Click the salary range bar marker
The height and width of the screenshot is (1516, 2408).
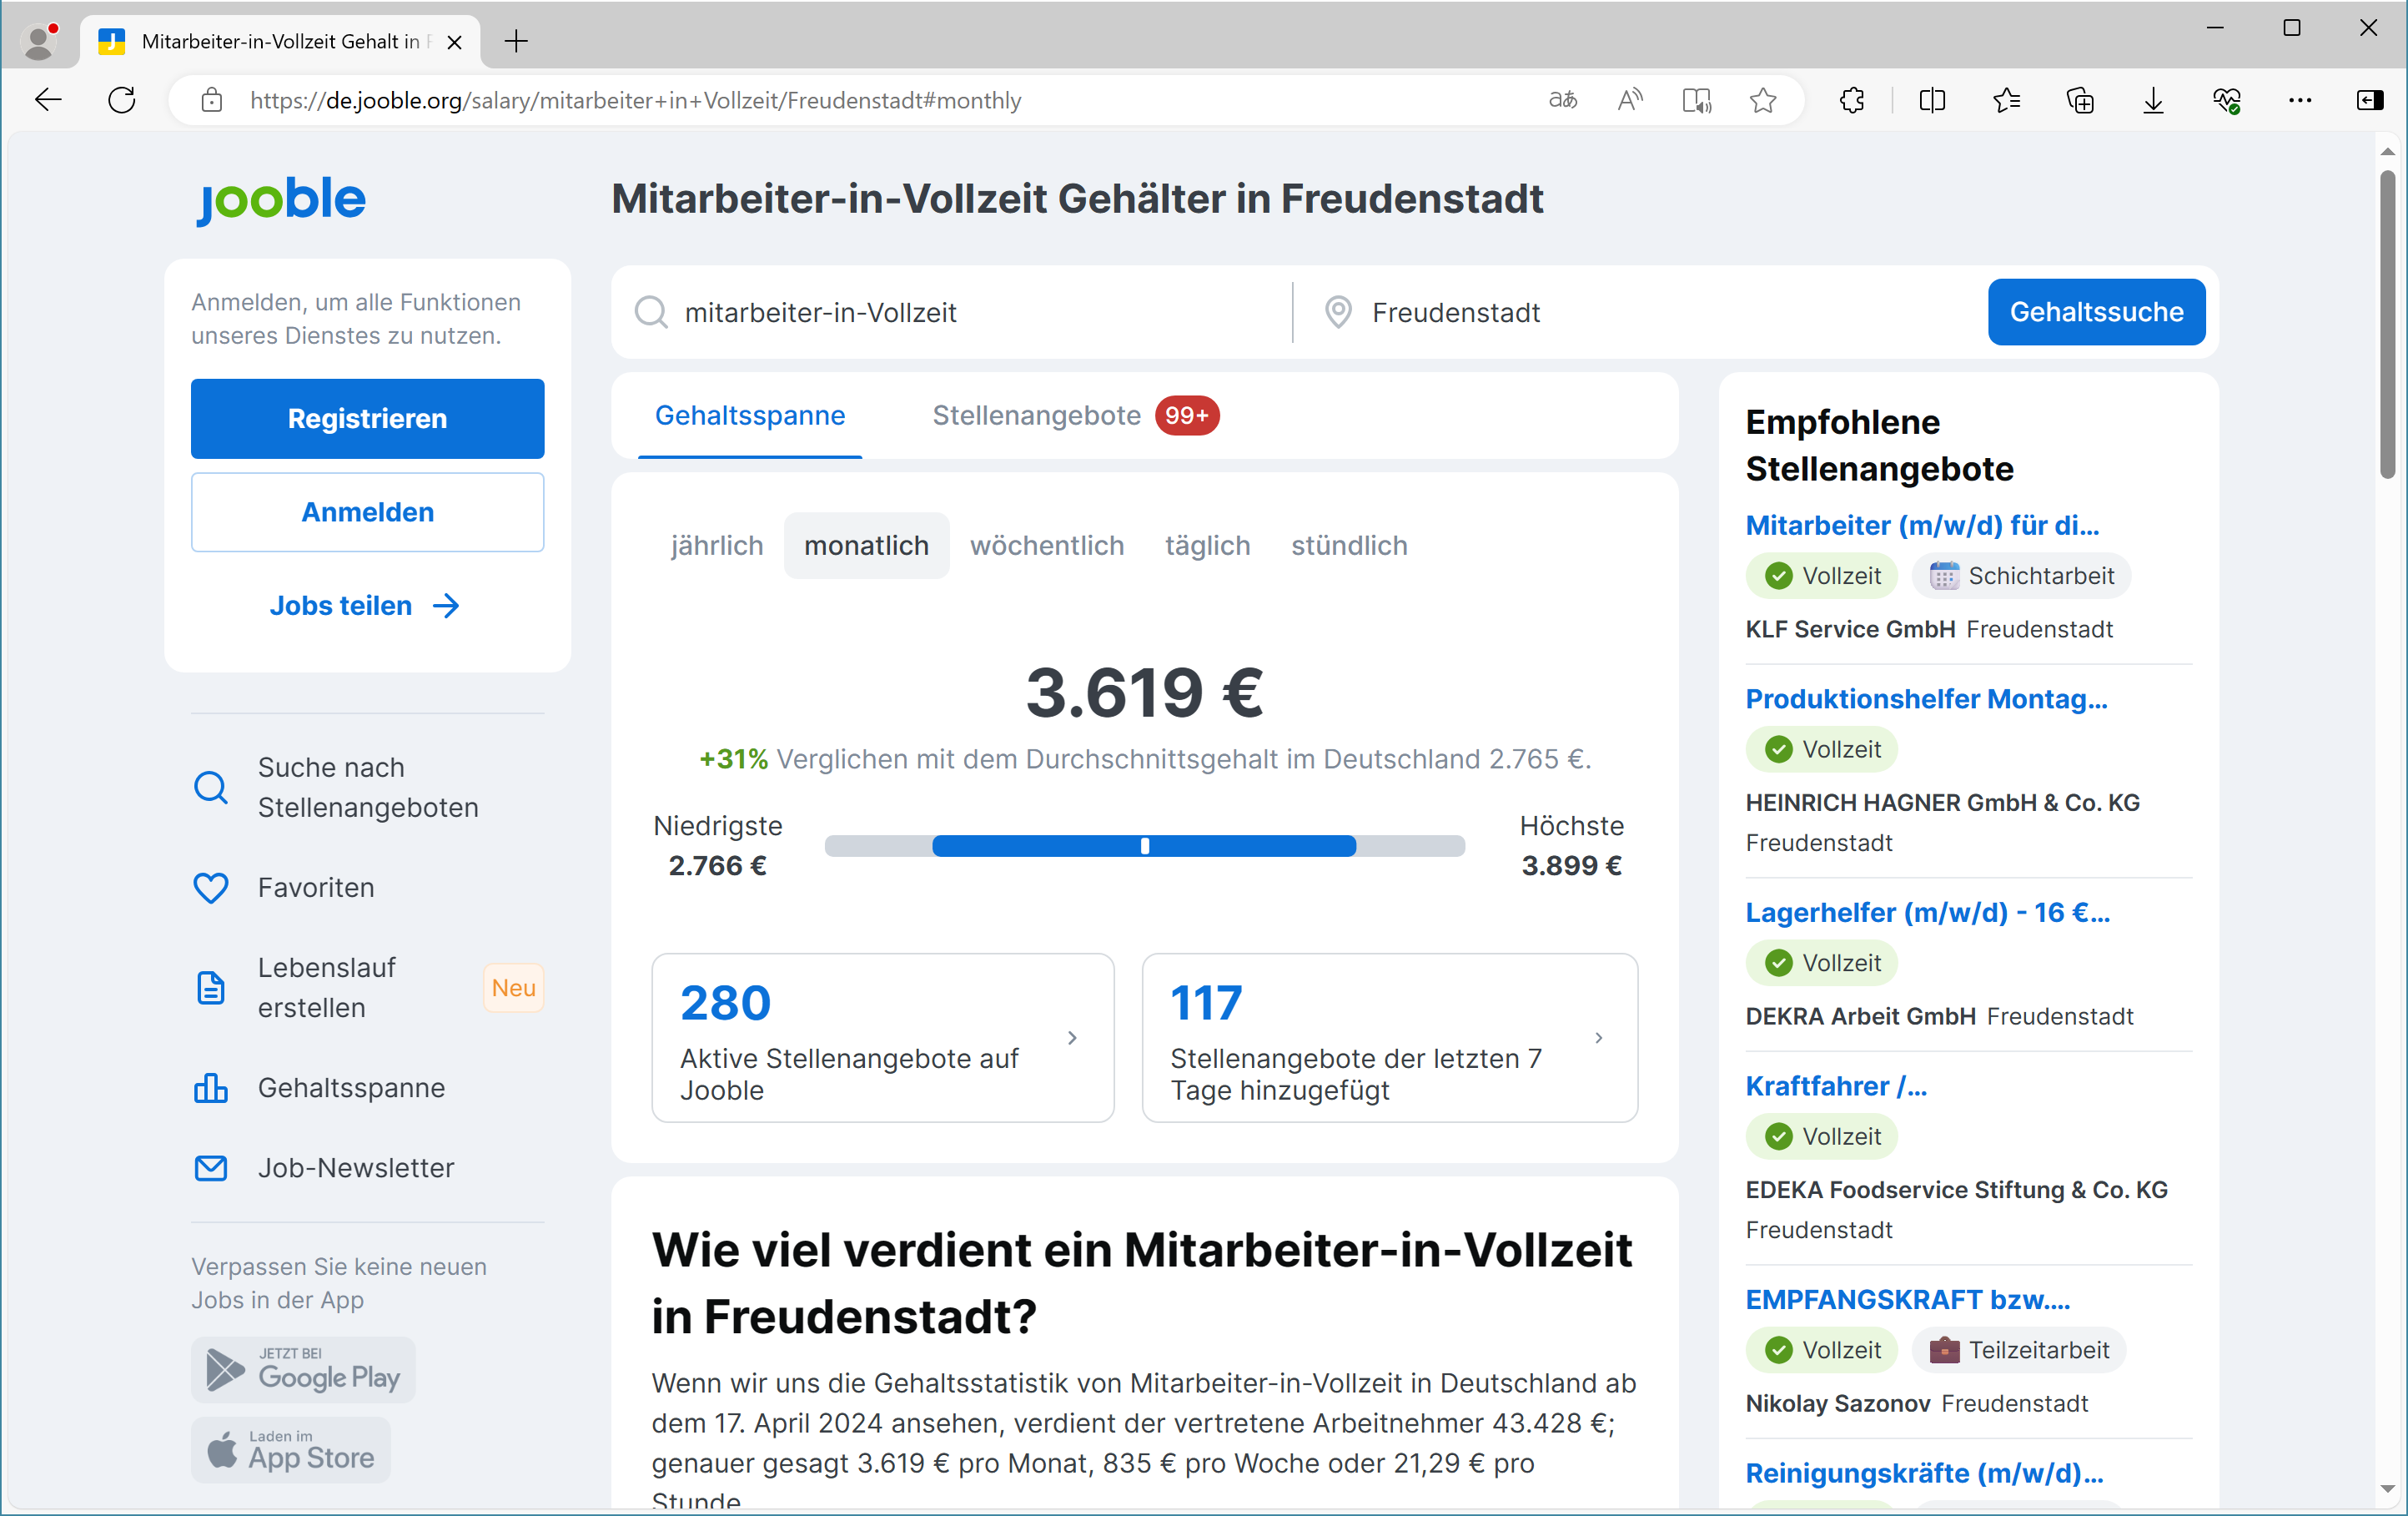(1145, 846)
